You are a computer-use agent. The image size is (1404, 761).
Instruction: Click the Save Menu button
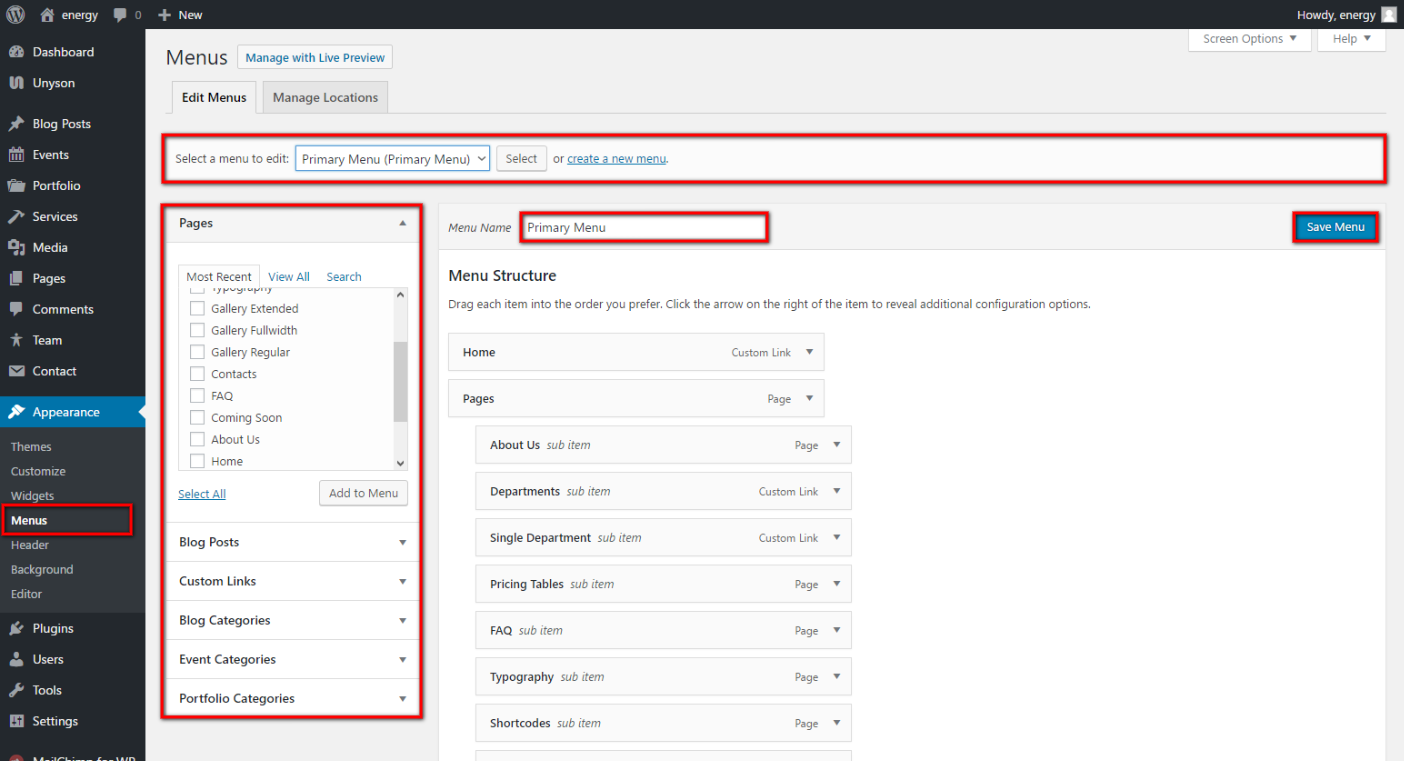coord(1335,227)
